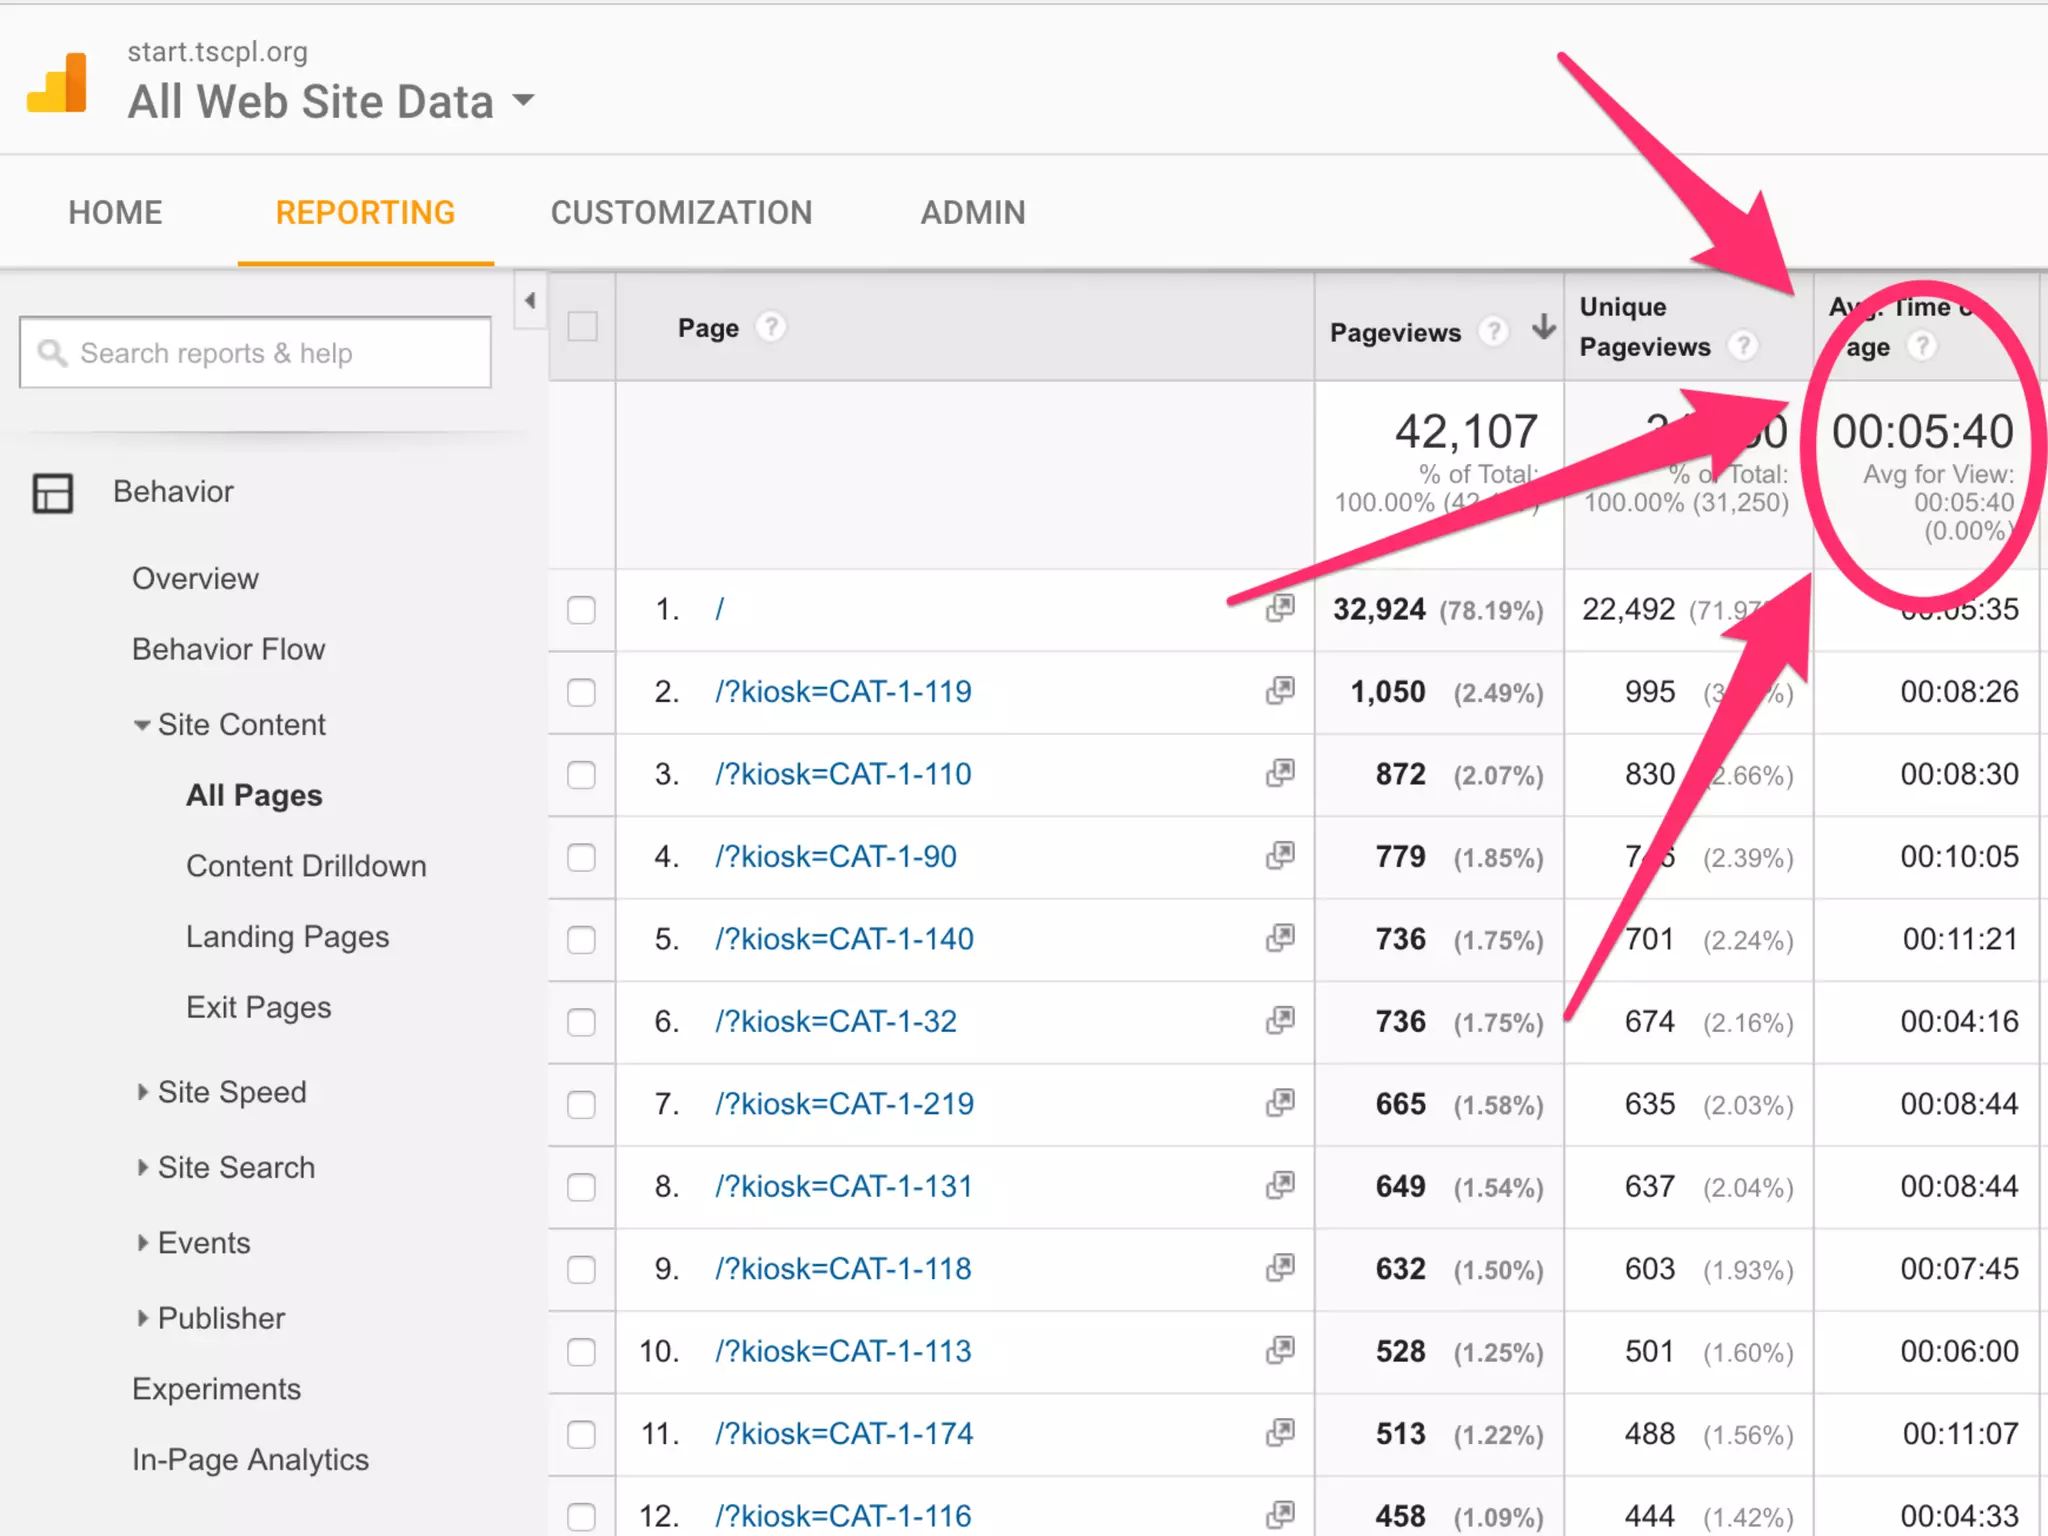Open /?kiosk=CAT-1-119 page in new window icon
This screenshot has height=1536, width=2048.
(x=1280, y=691)
